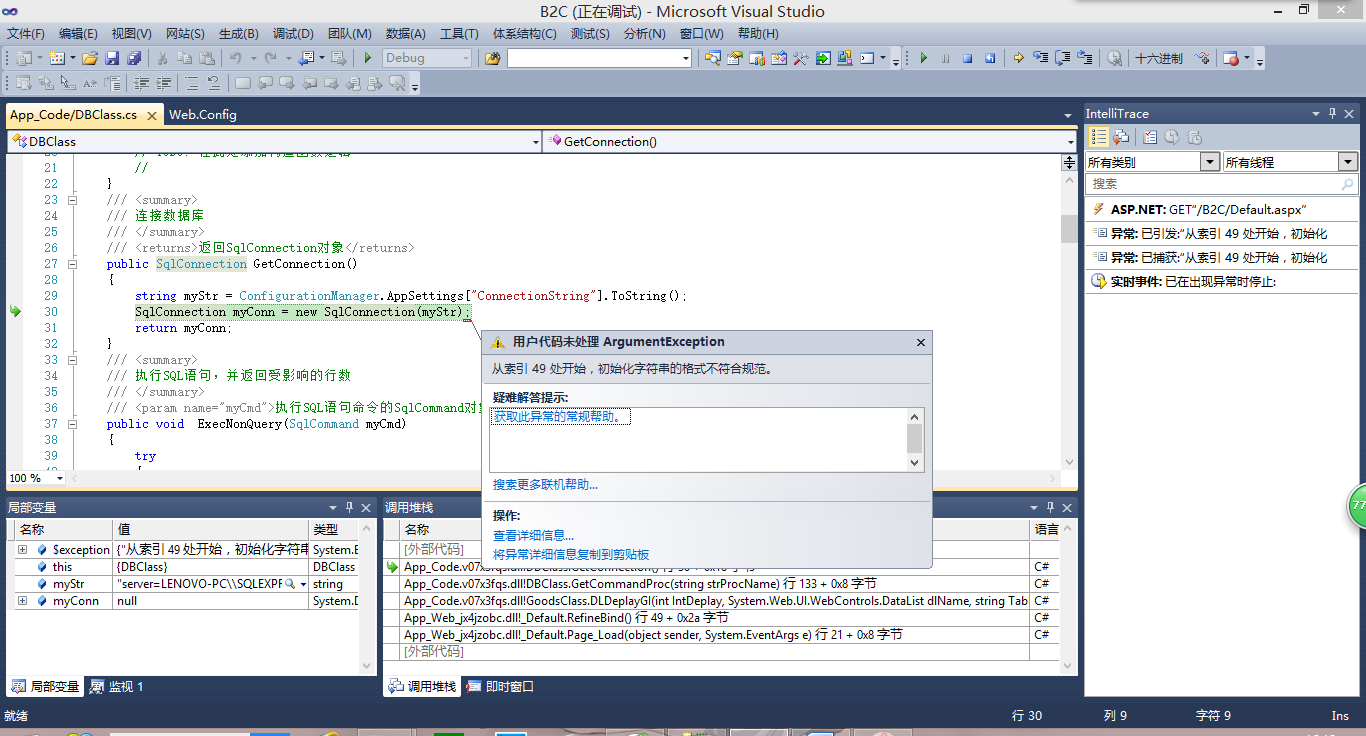Collapse the ExecNonQuery outline at line 37
The width and height of the screenshot is (1366, 736).
tap(72, 424)
